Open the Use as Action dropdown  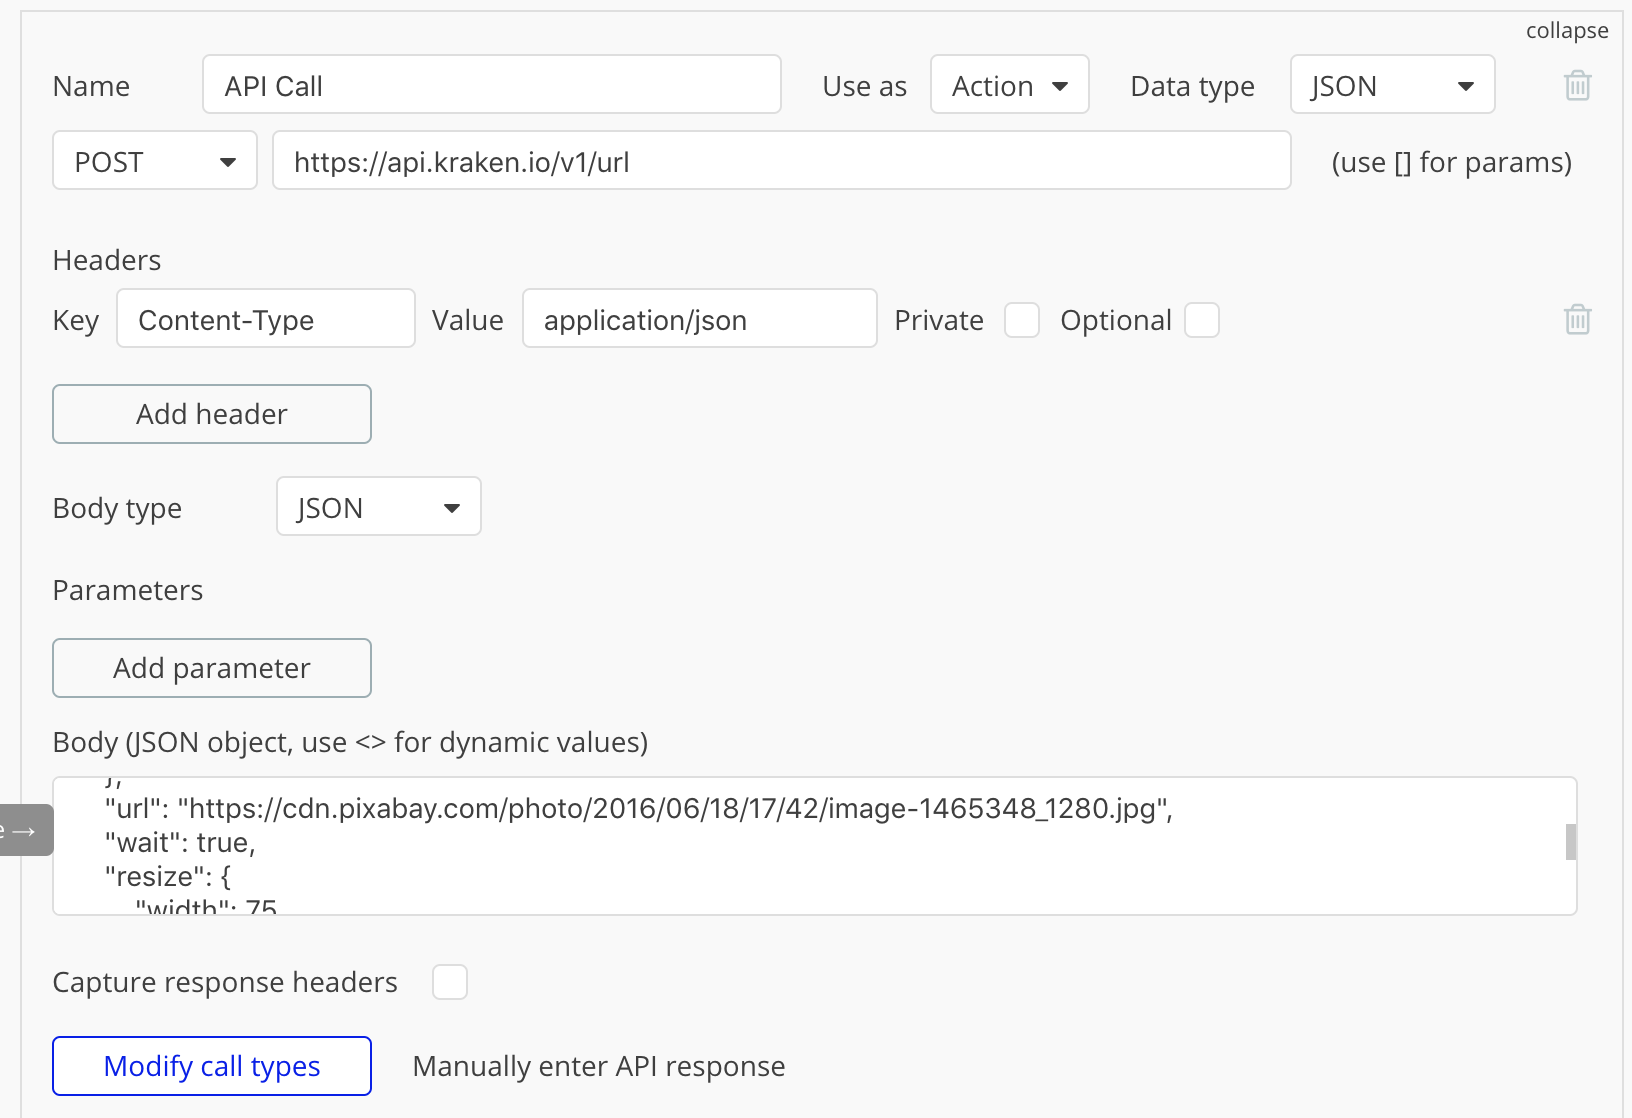[x=1009, y=85]
